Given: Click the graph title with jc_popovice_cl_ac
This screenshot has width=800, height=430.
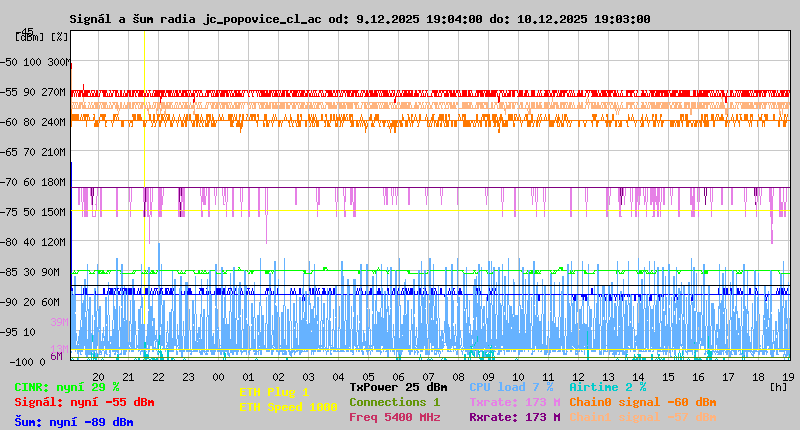Looking at the screenshot, I should tap(360, 19).
